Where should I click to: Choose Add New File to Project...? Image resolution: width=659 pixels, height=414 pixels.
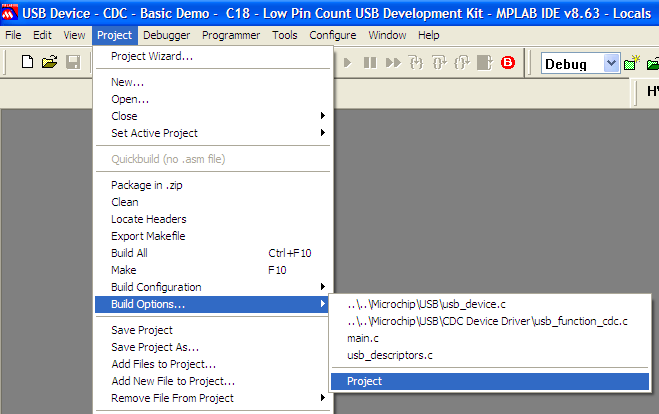coord(212,381)
